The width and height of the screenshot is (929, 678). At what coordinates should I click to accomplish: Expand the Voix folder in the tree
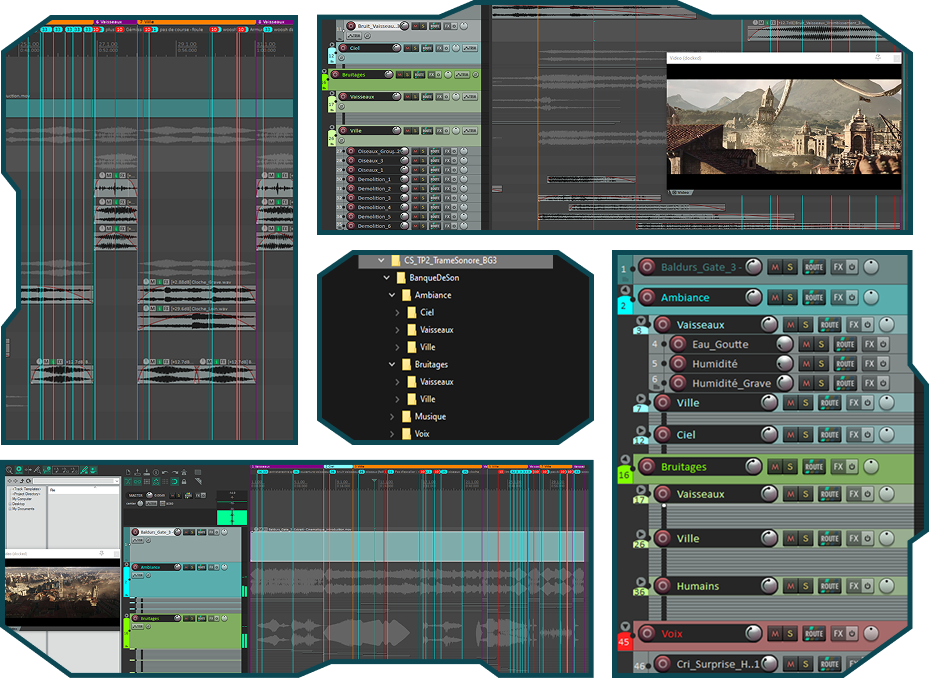(x=393, y=434)
